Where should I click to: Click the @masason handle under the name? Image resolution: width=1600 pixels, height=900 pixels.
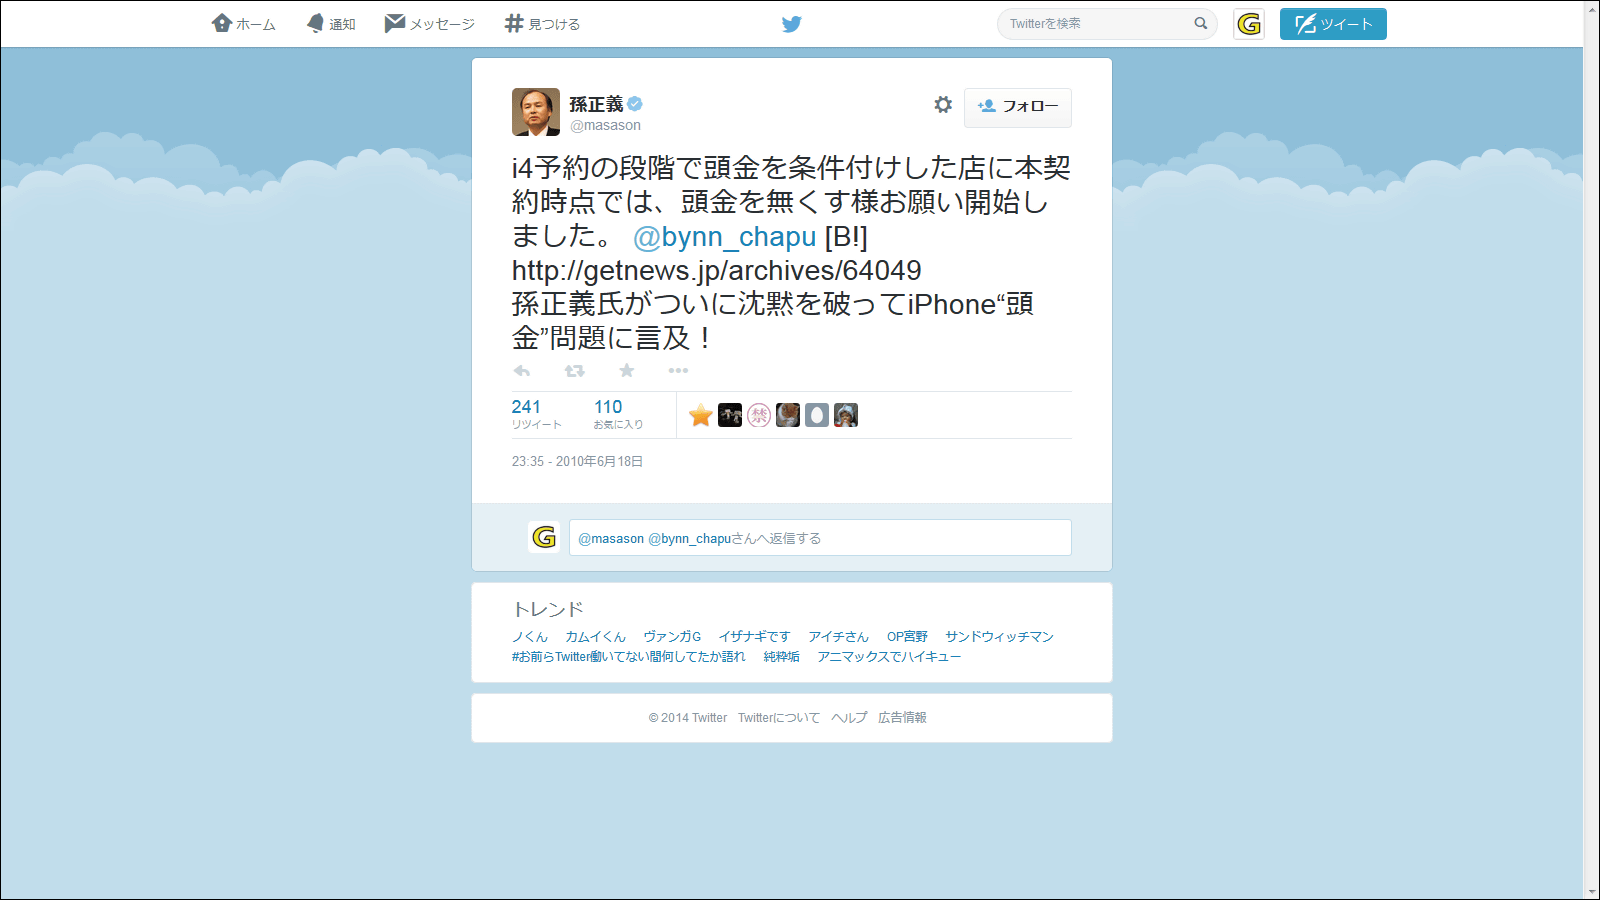tap(605, 126)
